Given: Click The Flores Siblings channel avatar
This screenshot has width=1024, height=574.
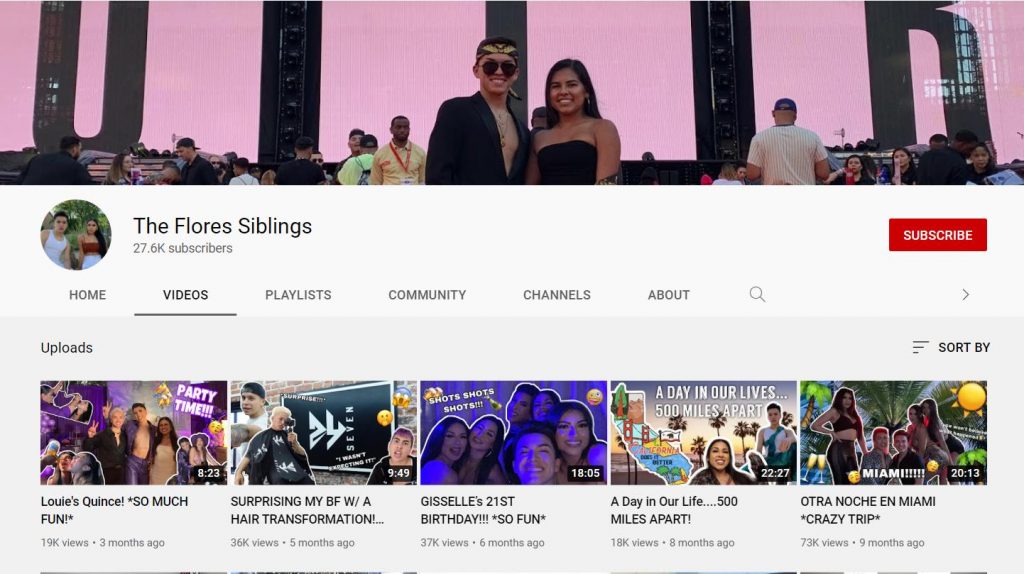Looking at the screenshot, I should (76, 235).
